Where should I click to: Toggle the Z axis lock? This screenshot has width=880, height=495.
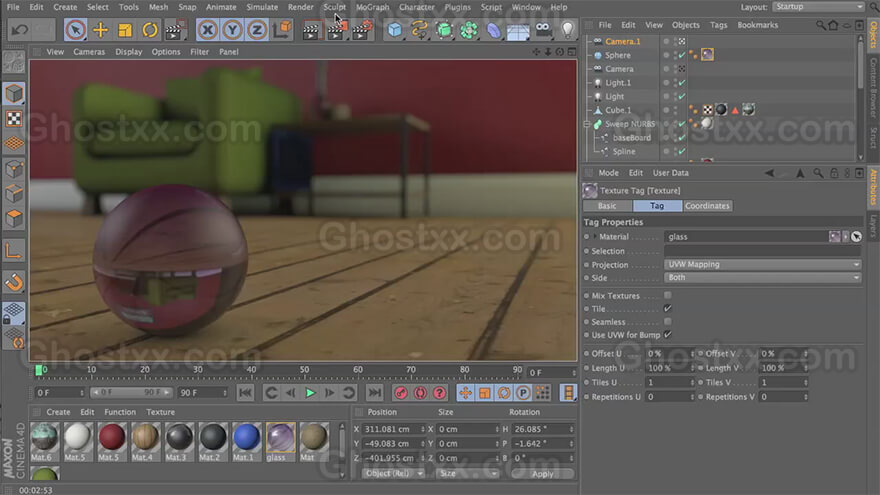click(257, 30)
